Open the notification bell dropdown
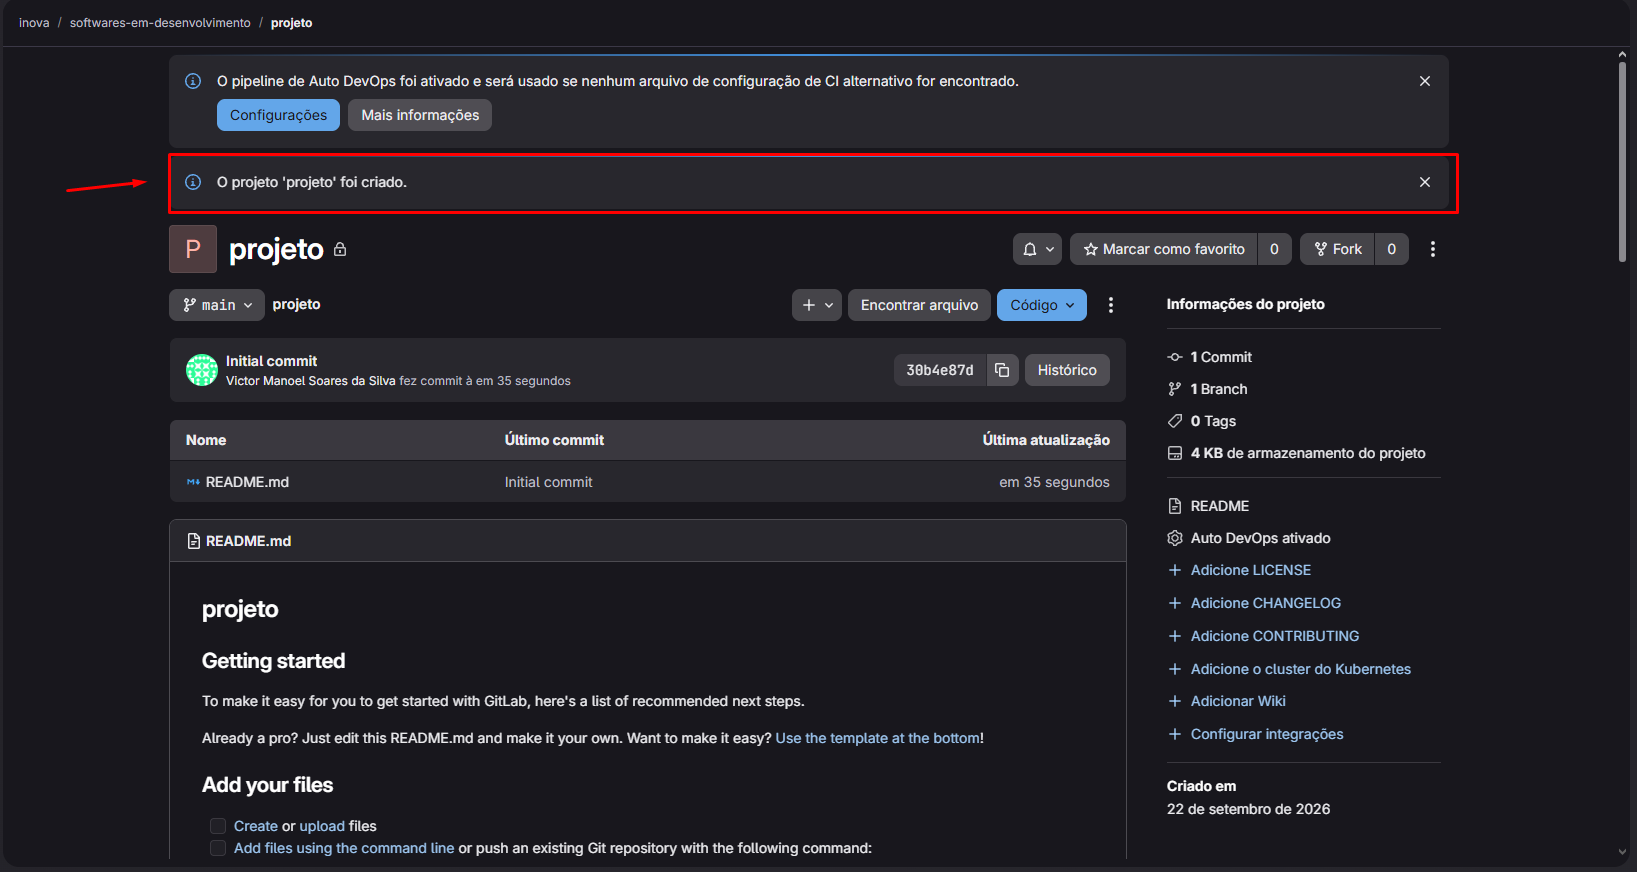The height and width of the screenshot is (872, 1637). (x=1038, y=249)
